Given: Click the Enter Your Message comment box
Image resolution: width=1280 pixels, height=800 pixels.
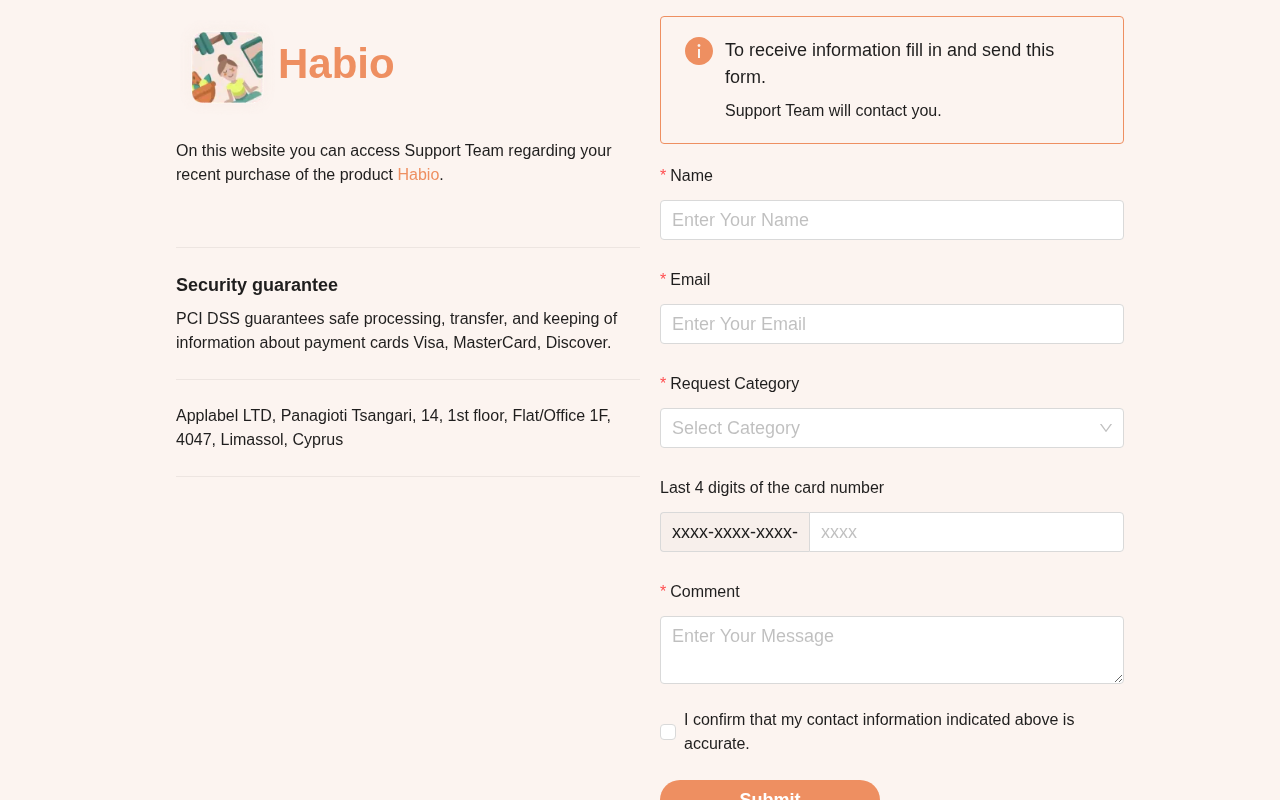Looking at the screenshot, I should coord(890,649).
